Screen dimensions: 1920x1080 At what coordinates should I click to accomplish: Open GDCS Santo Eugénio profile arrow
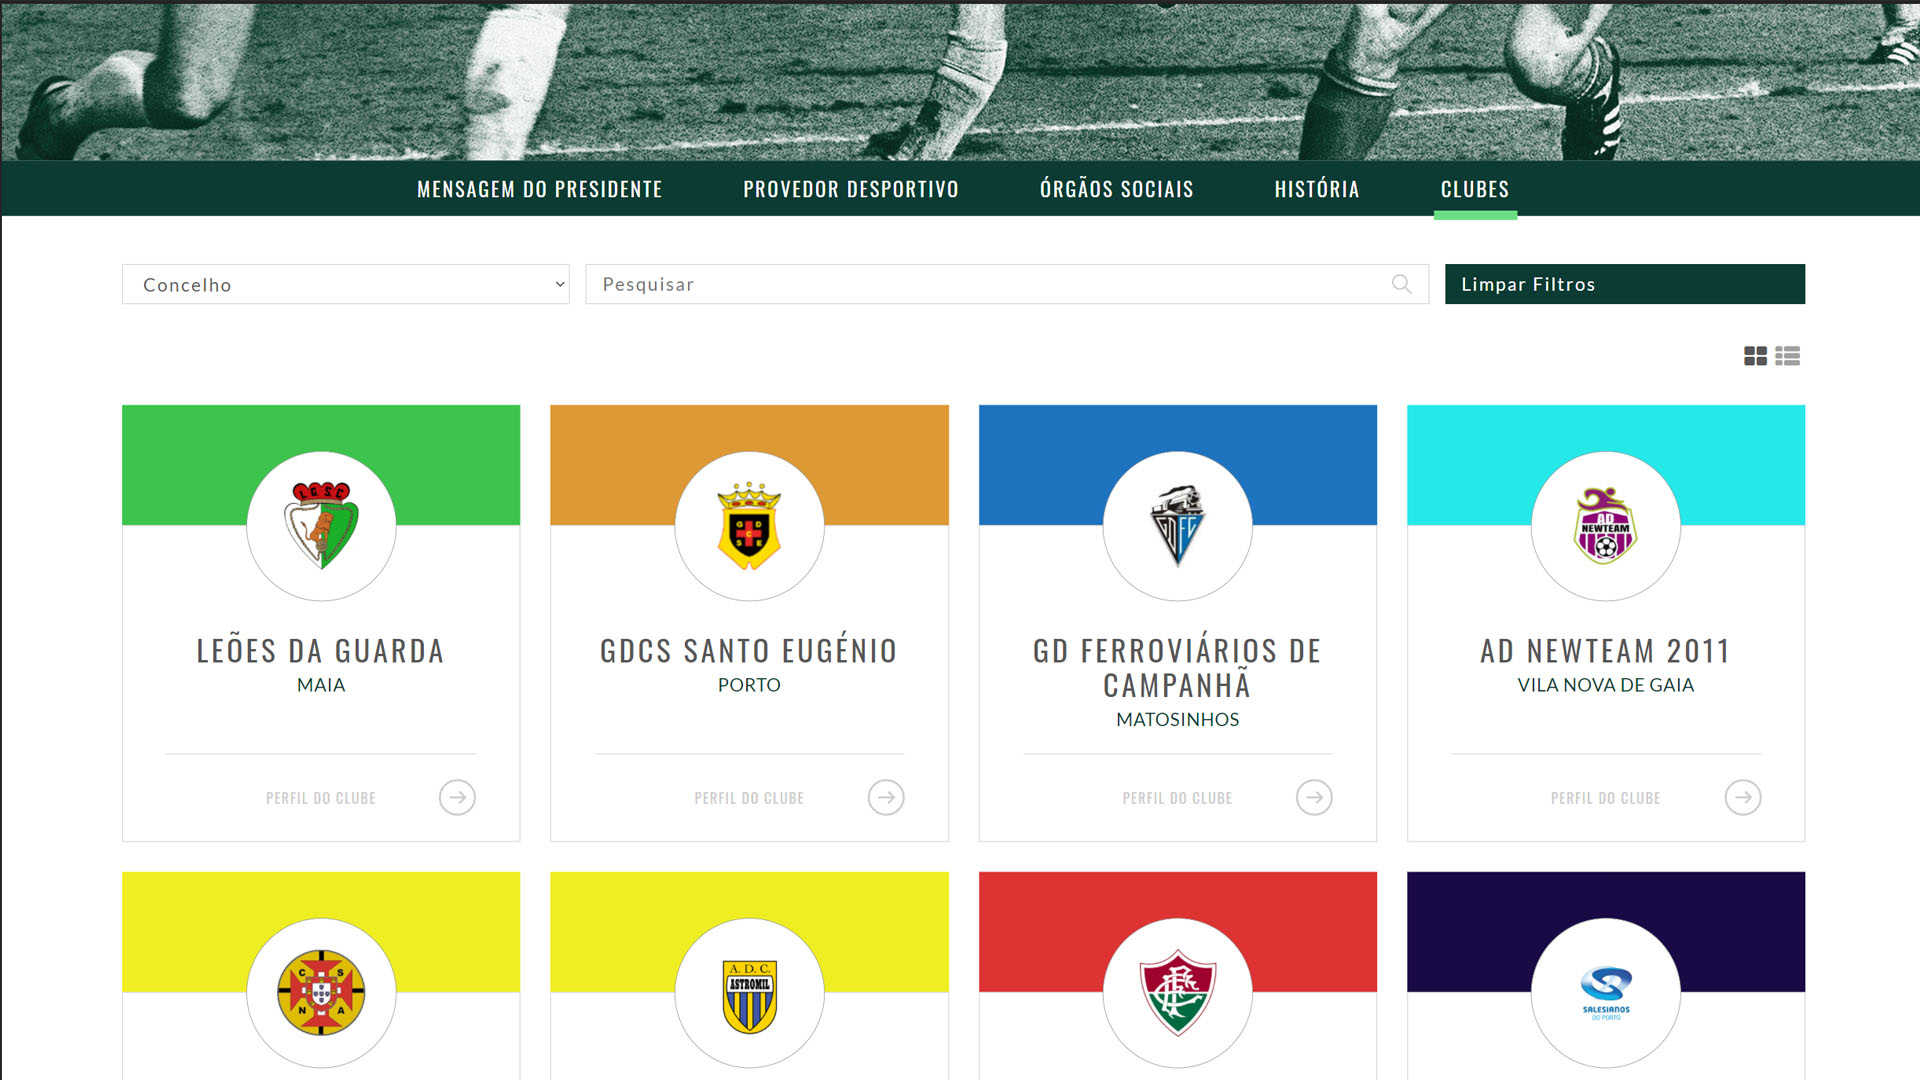[x=886, y=797]
